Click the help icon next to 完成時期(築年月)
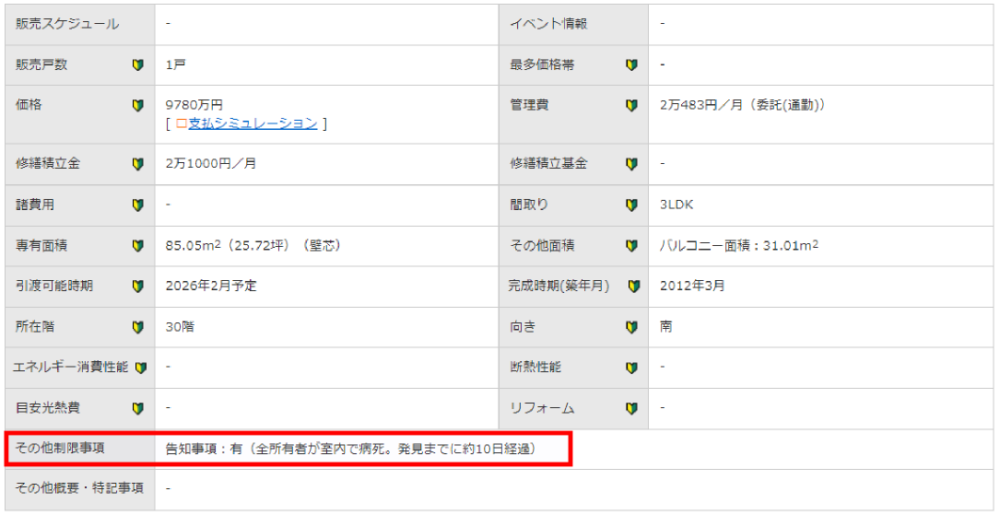This screenshot has height=515, width=1000. pos(633,286)
